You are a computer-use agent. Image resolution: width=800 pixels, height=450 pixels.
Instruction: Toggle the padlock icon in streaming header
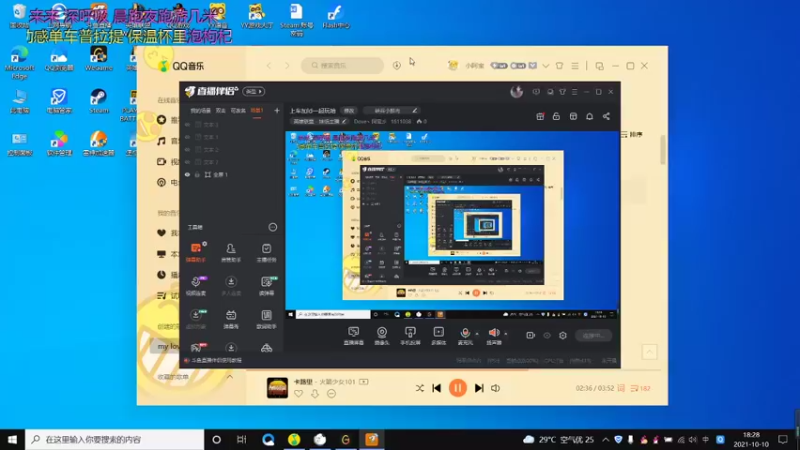point(556,116)
